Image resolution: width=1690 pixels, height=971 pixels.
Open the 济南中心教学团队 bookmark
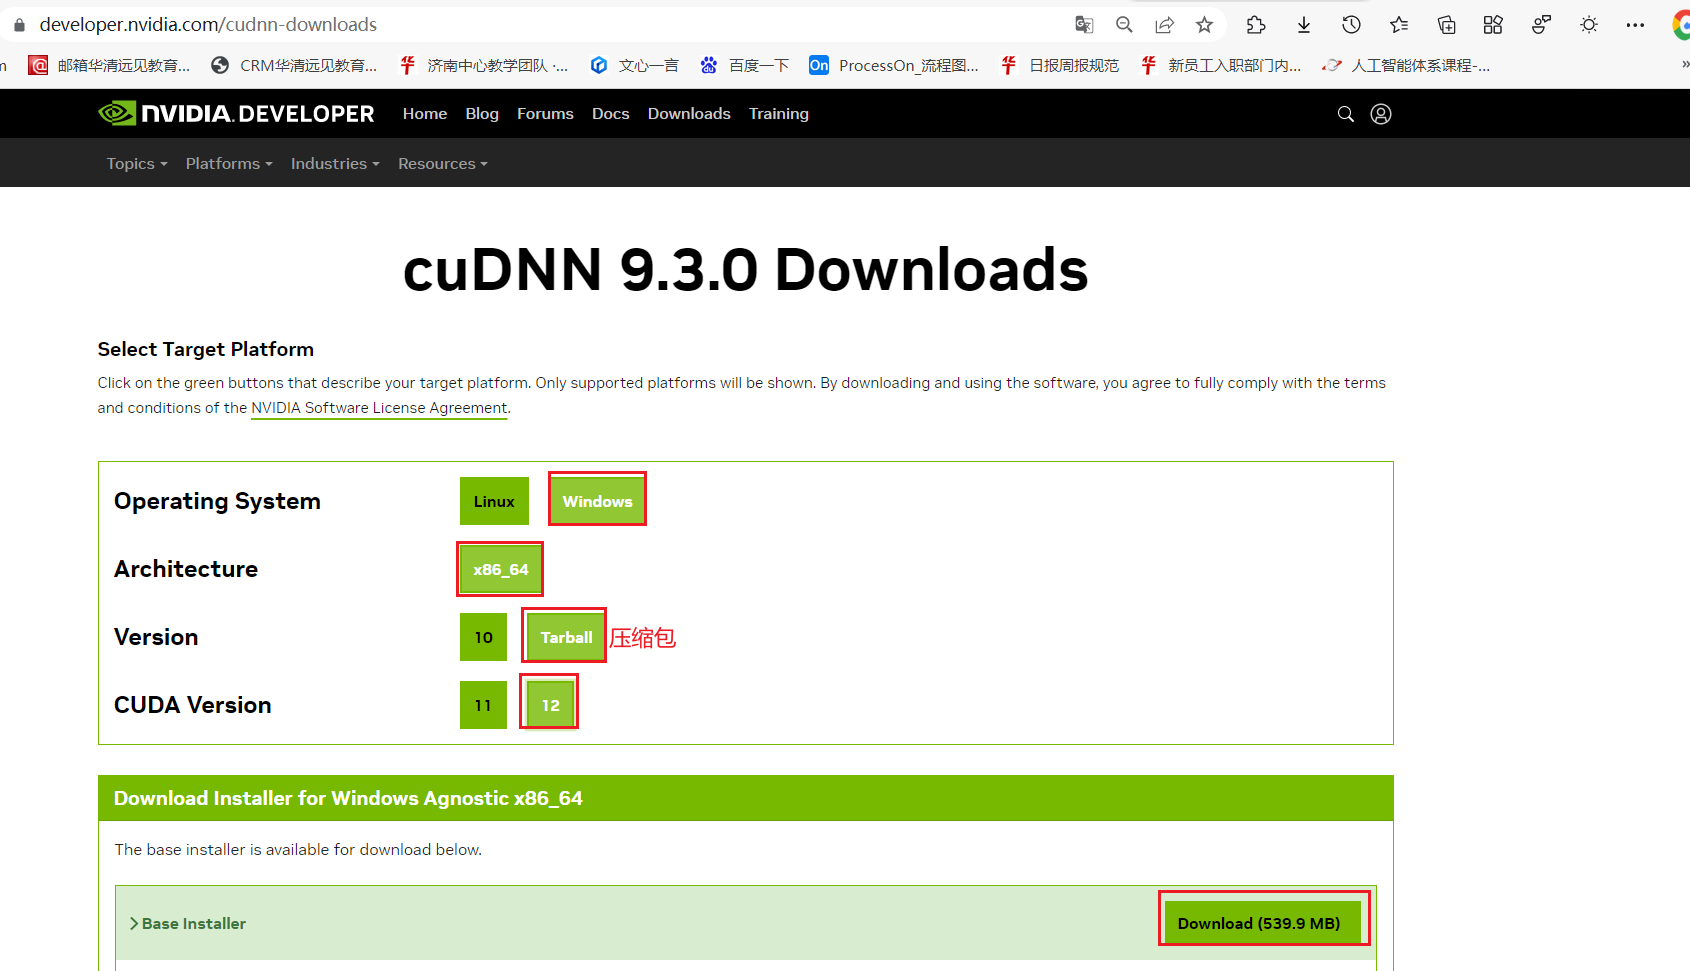[483, 65]
